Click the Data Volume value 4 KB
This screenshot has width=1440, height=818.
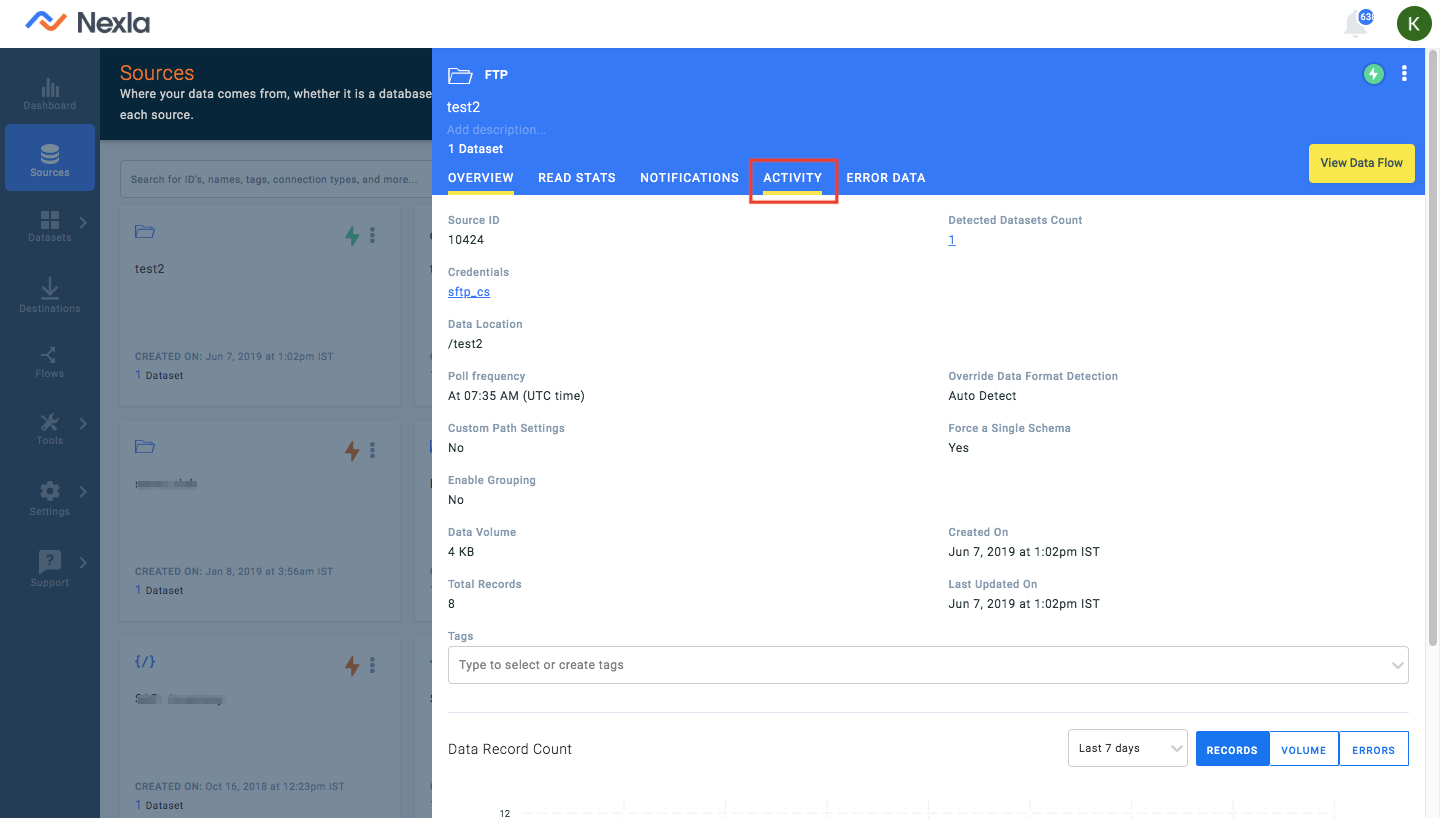coord(461,552)
